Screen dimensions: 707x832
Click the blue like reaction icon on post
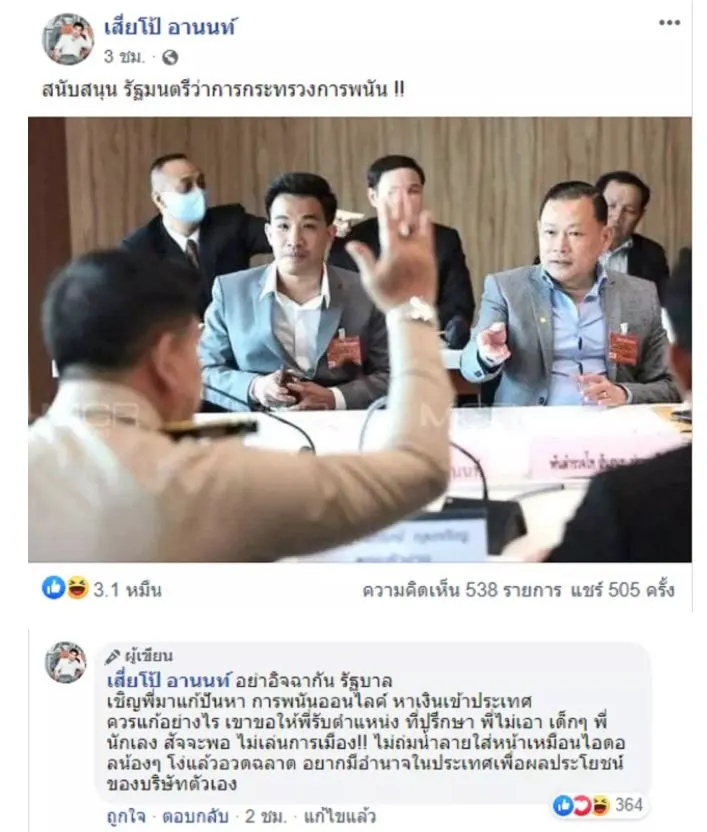54,588
